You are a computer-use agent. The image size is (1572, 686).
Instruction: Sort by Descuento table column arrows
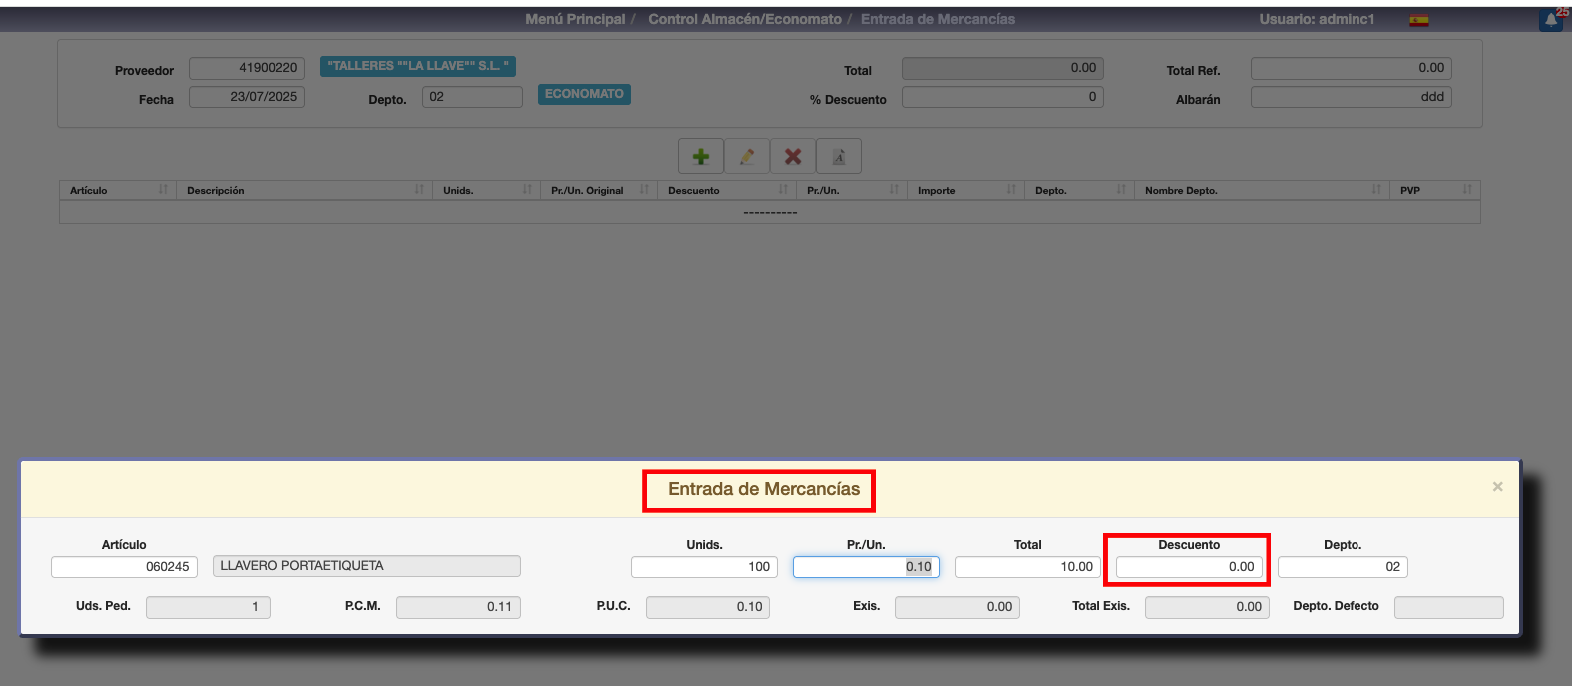[x=783, y=190]
